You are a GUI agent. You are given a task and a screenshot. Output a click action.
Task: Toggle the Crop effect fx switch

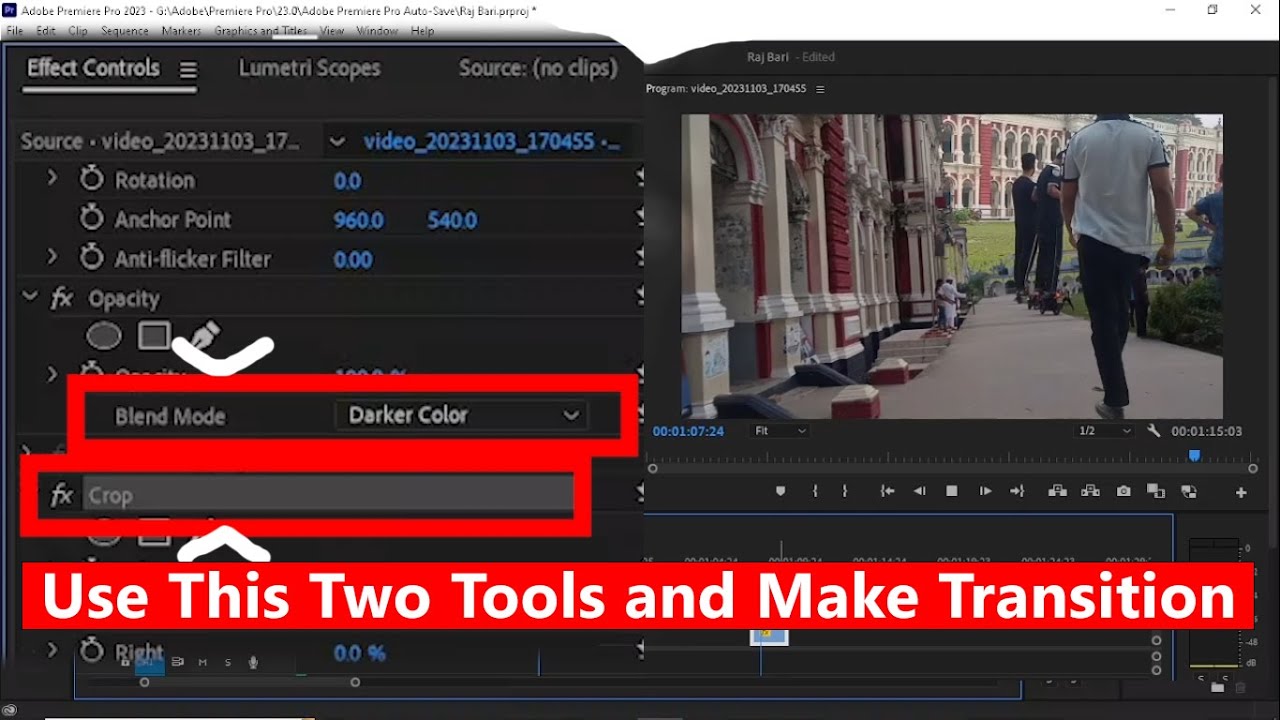(x=62, y=495)
